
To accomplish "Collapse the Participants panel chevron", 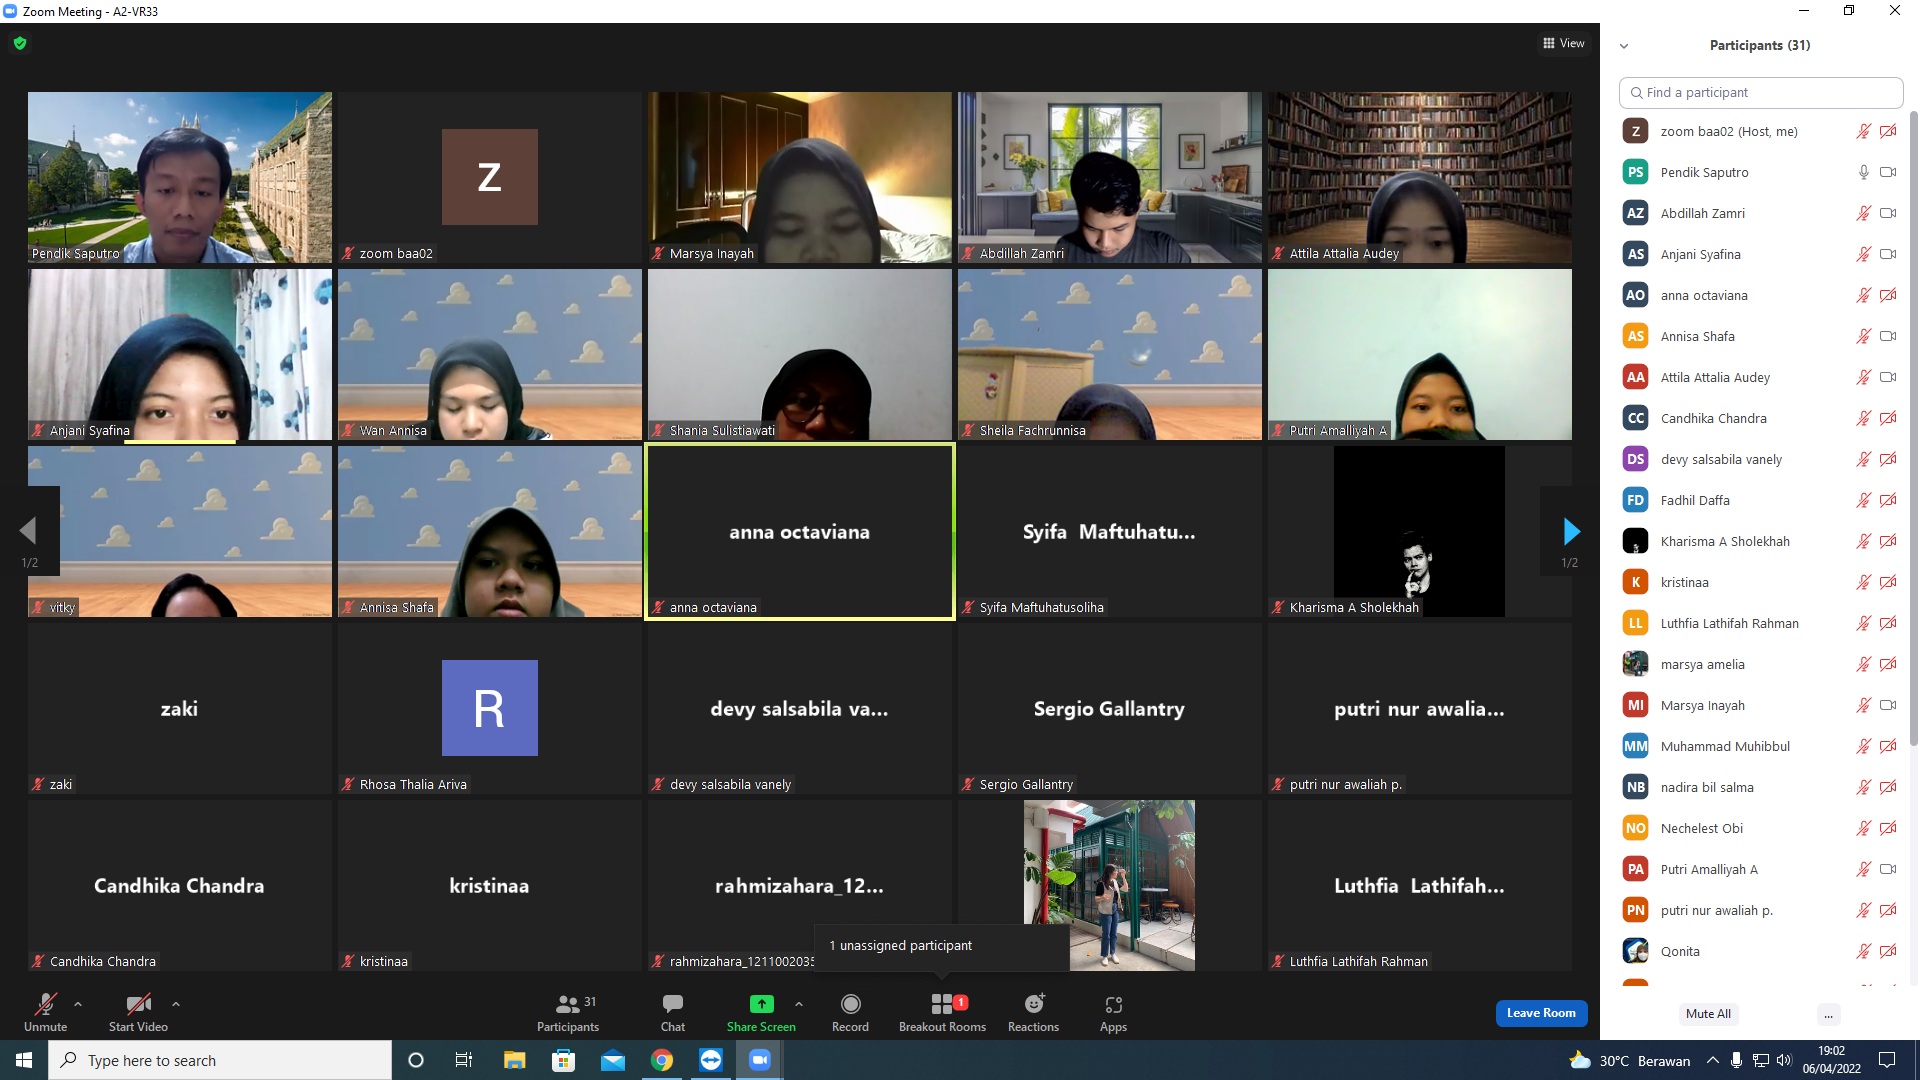I will coord(1624,46).
